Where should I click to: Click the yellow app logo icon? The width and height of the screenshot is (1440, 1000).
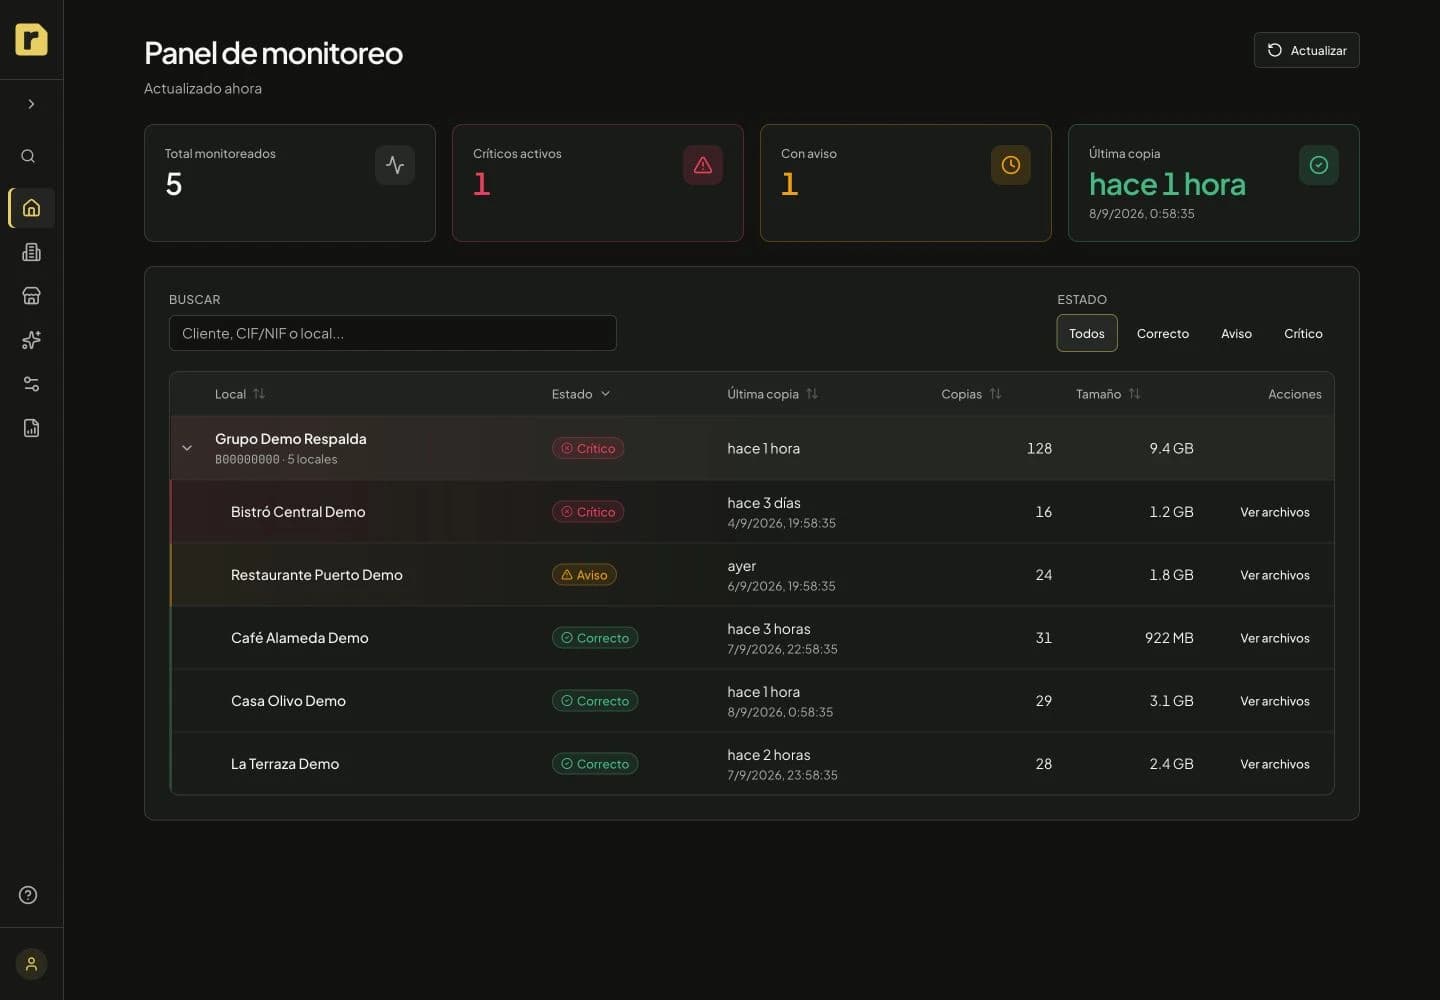(x=31, y=39)
